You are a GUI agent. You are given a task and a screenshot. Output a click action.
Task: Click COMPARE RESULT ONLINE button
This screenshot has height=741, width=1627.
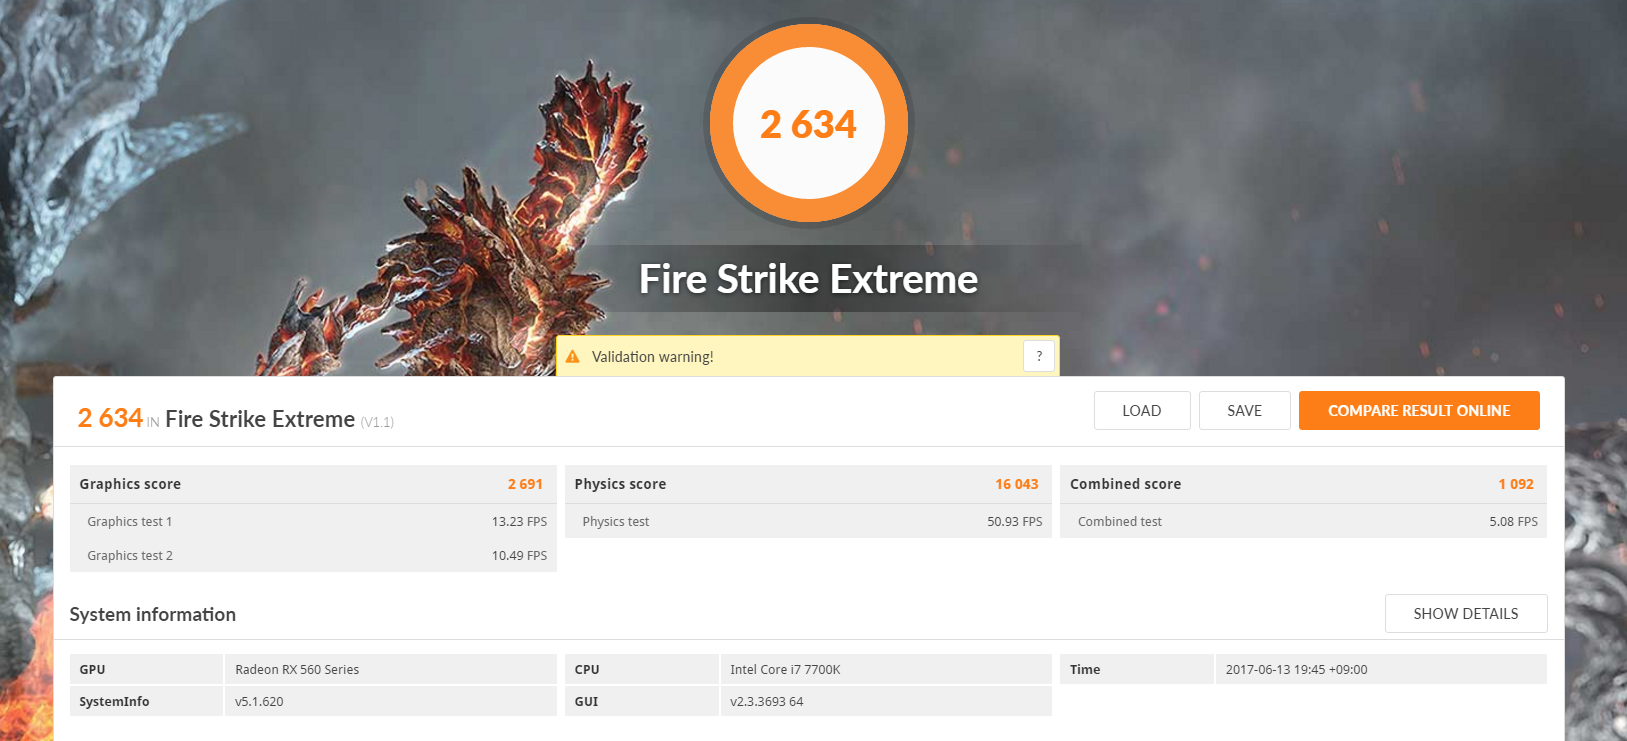coord(1419,410)
